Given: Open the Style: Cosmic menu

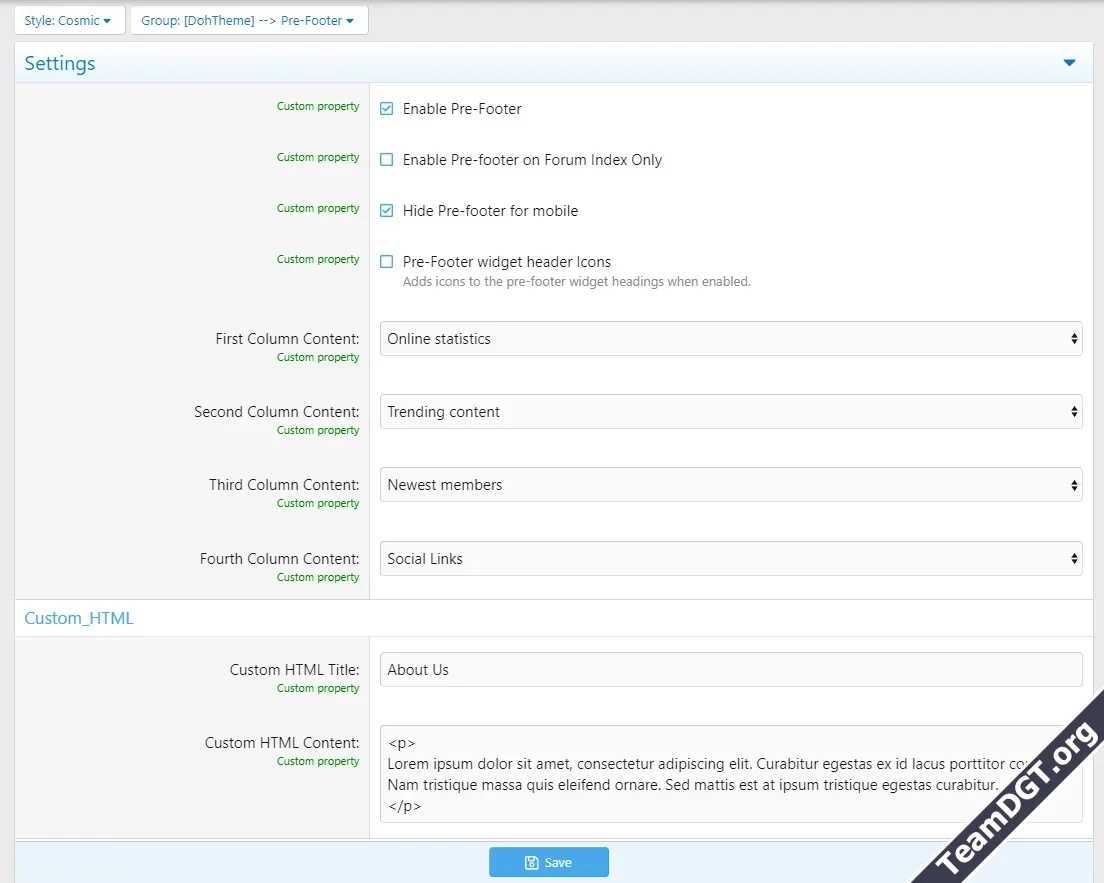Looking at the screenshot, I should pyautogui.click(x=68, y=21).
